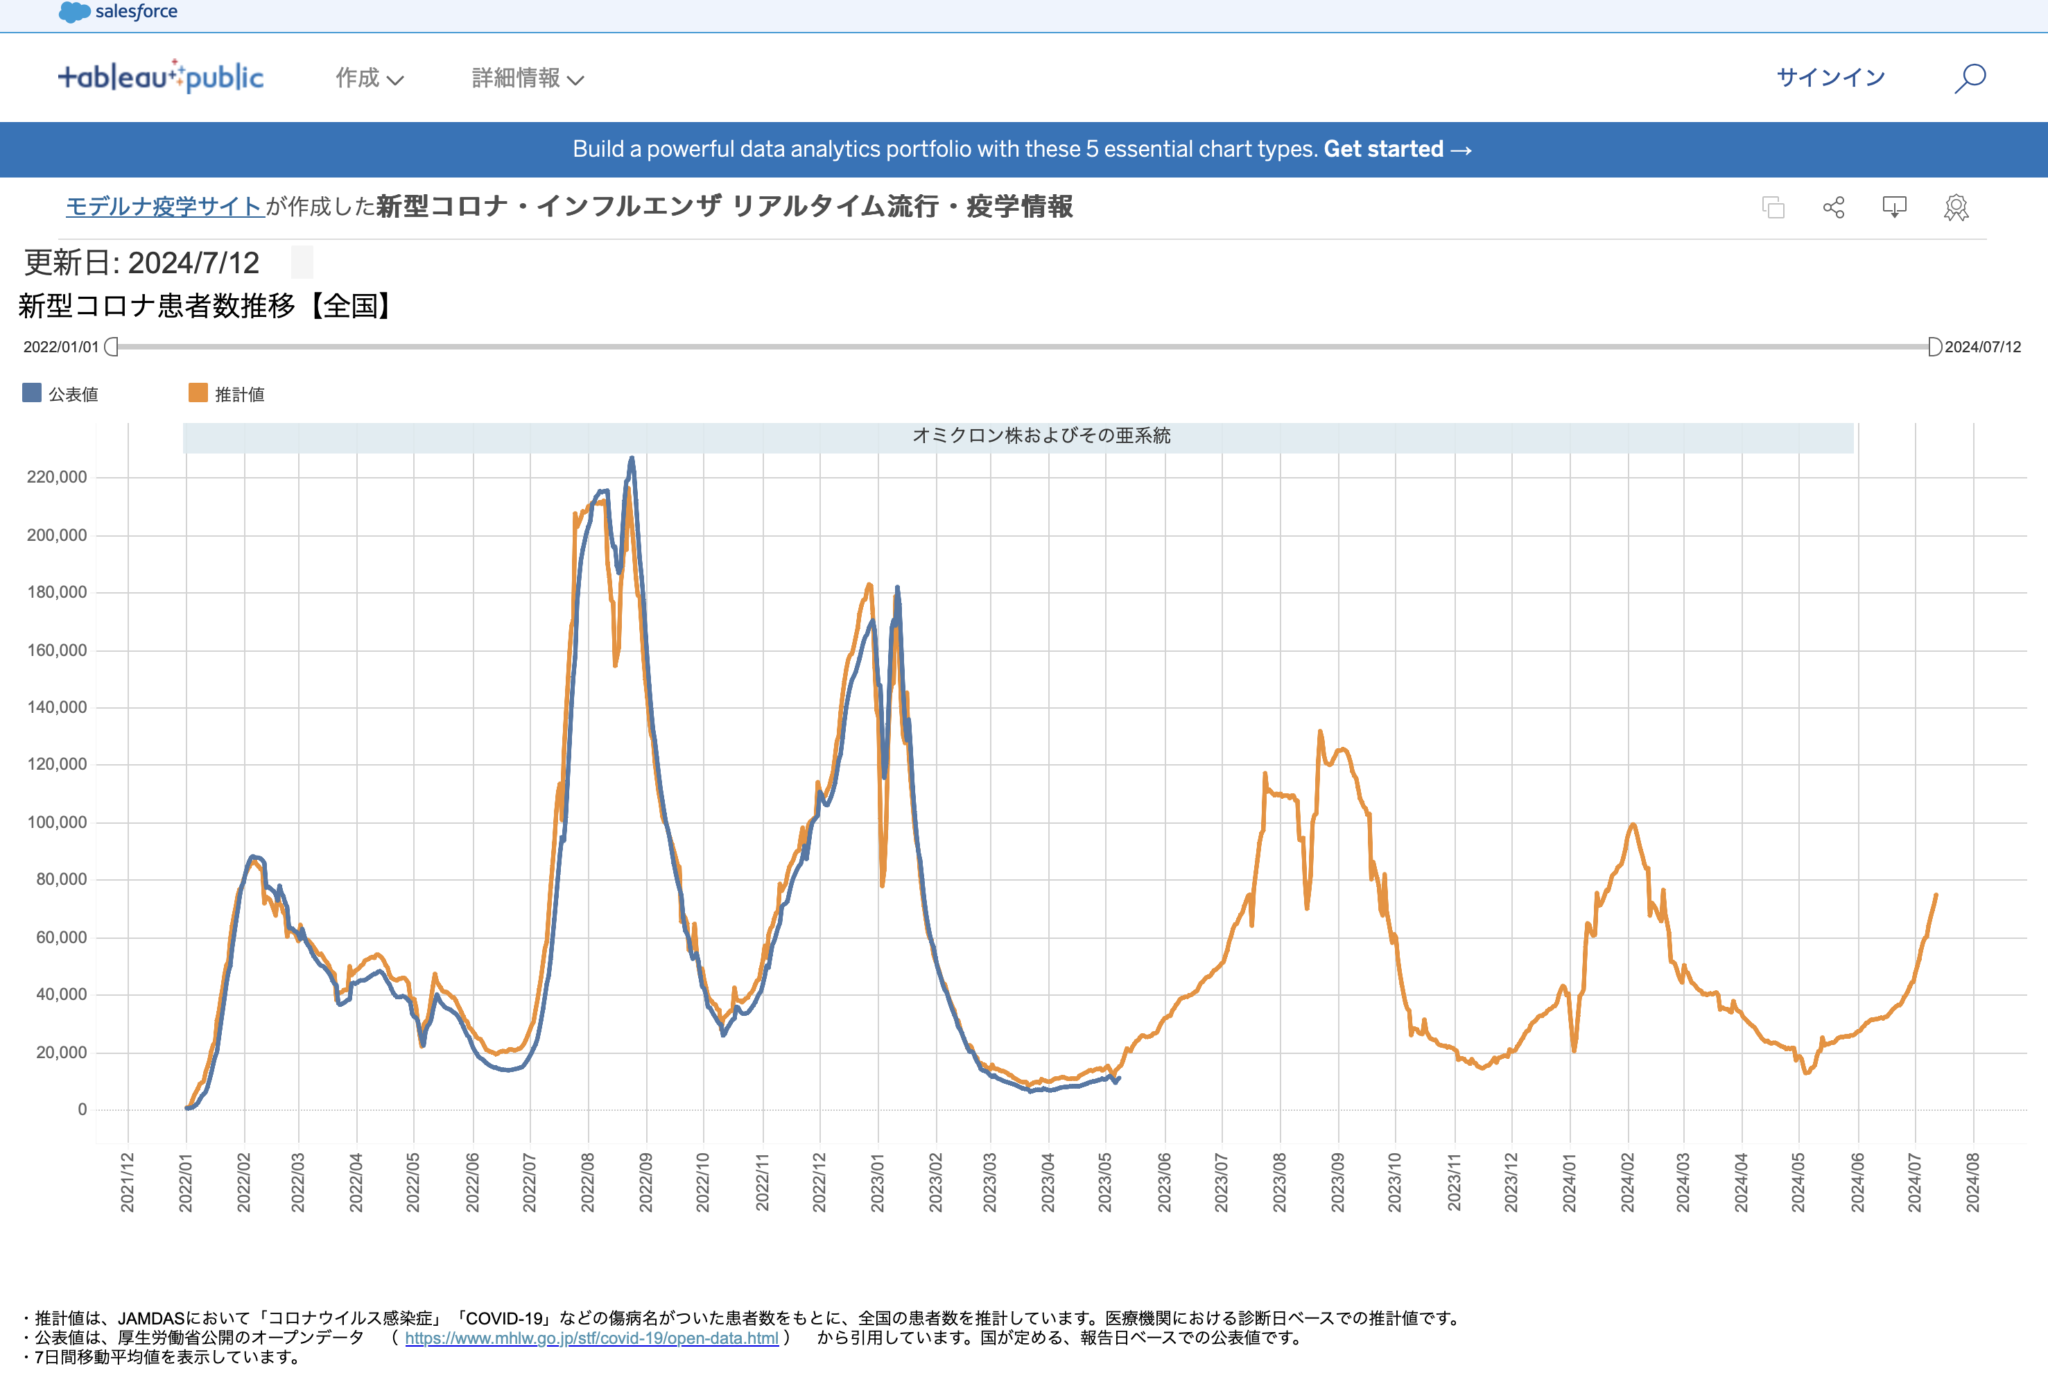The width and height of the screenshot is (2048, 1373).
Task: Click the 2024/08 x-axis label
Action: click(x=1973, y=1182)
